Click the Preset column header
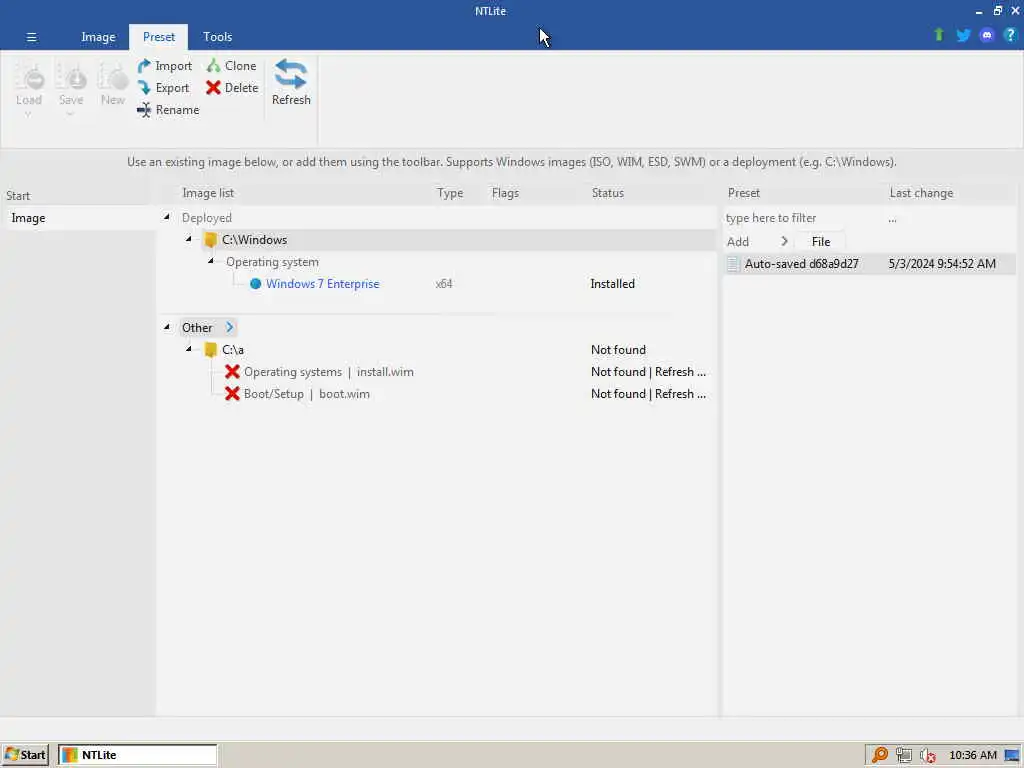 pos(743,193)
